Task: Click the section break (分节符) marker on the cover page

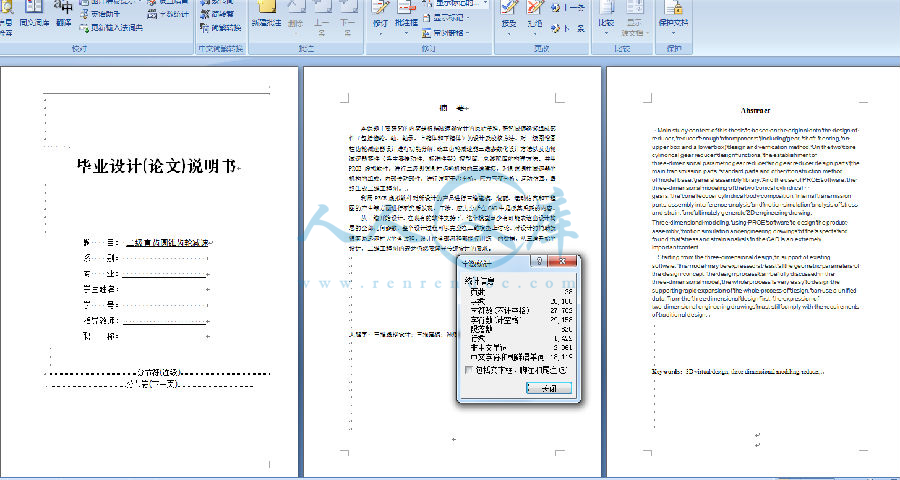Action: [157, 372]
